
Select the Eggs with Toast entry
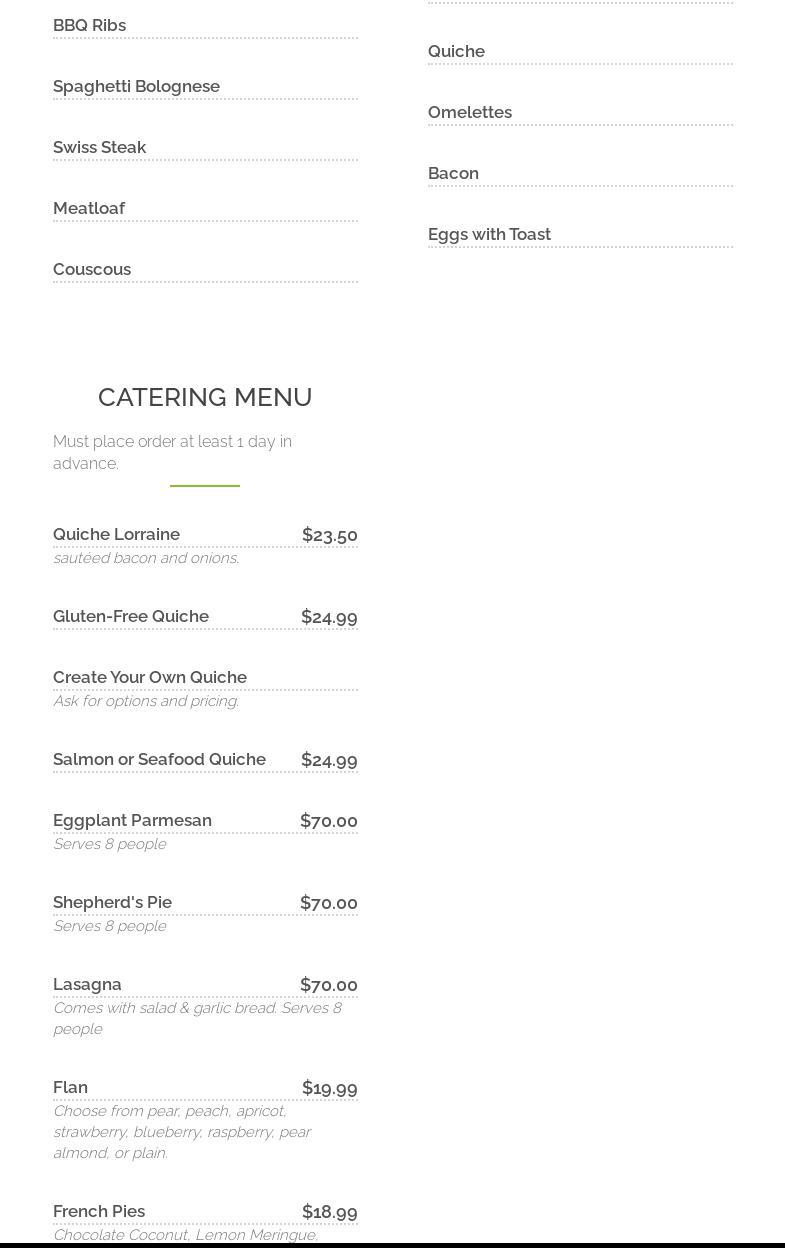point(489,234)
